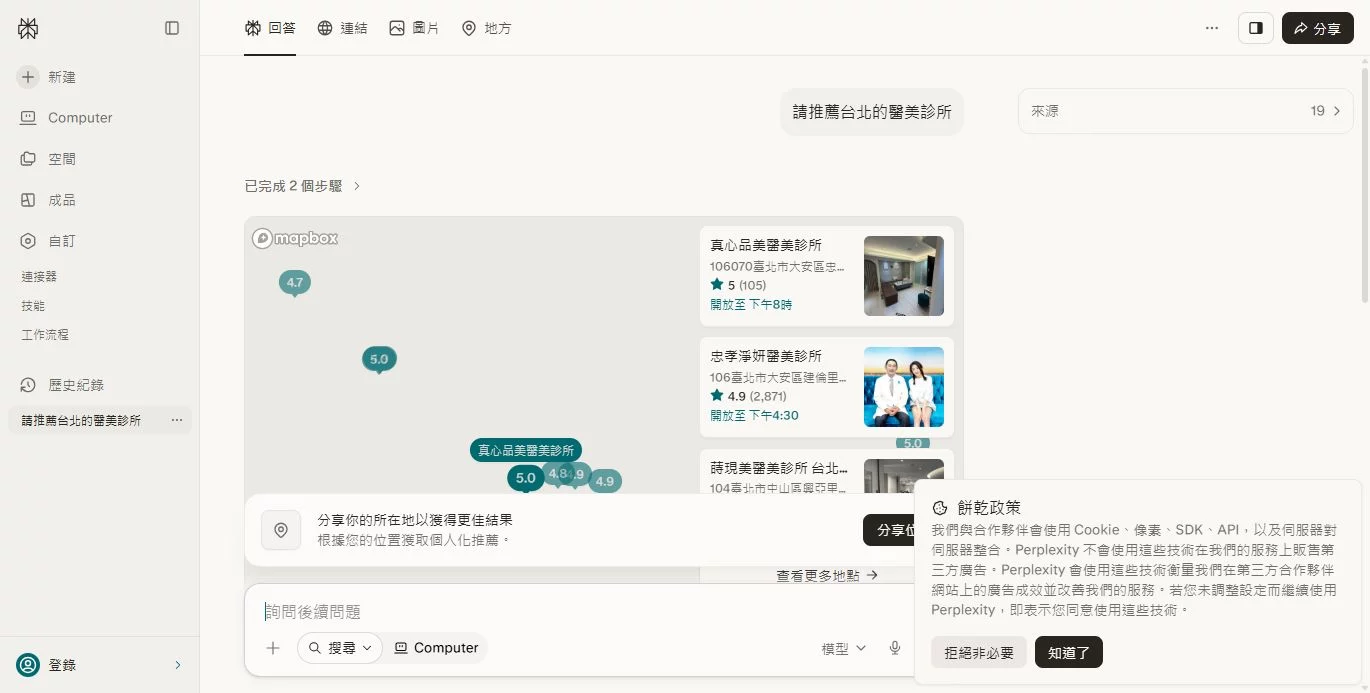Open options dots for 請推薦台北的醫美診所 thread
Image resolution: width=1370 pixels, height=693 pixels.
coord(176,420)
